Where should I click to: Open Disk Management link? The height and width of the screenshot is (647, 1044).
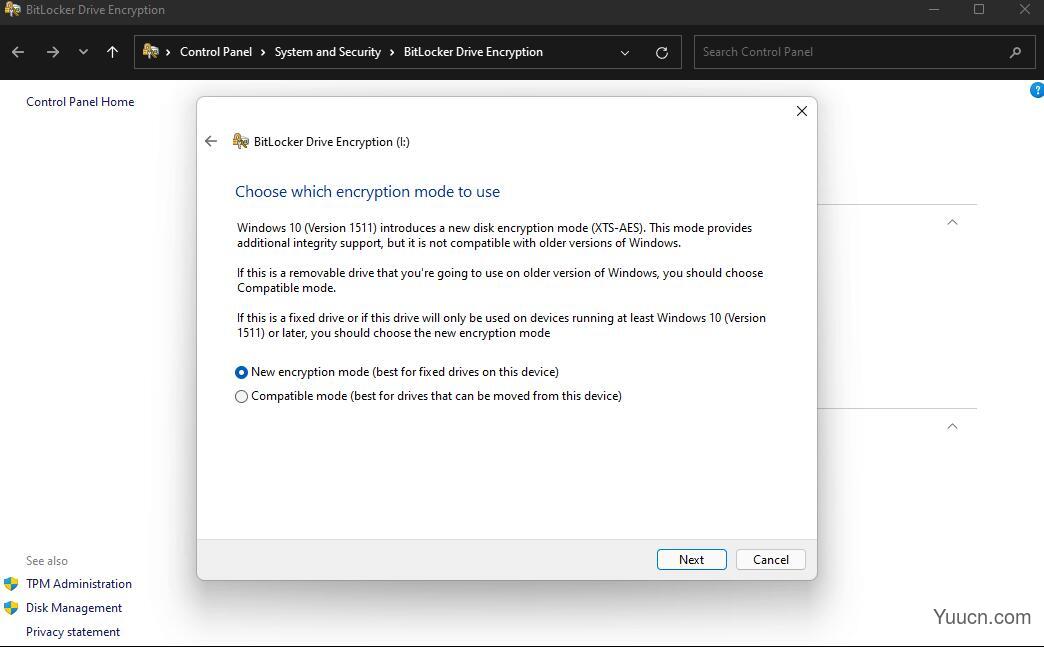pos(74,608)
